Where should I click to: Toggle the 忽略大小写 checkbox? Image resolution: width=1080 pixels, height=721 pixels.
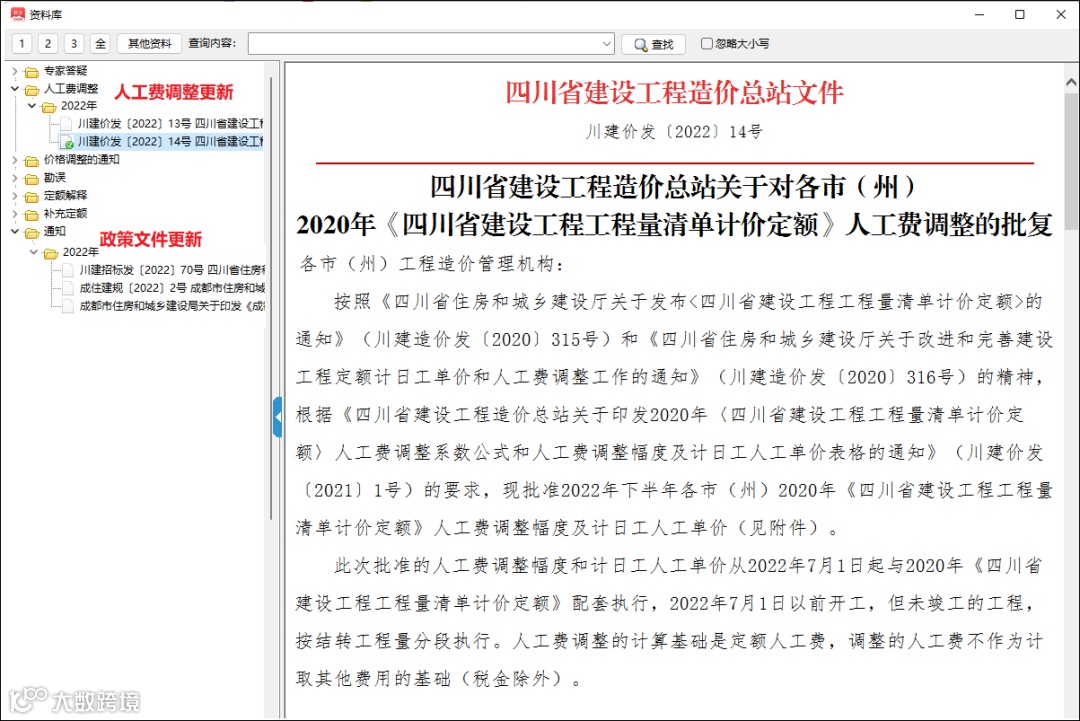point(706,43)
